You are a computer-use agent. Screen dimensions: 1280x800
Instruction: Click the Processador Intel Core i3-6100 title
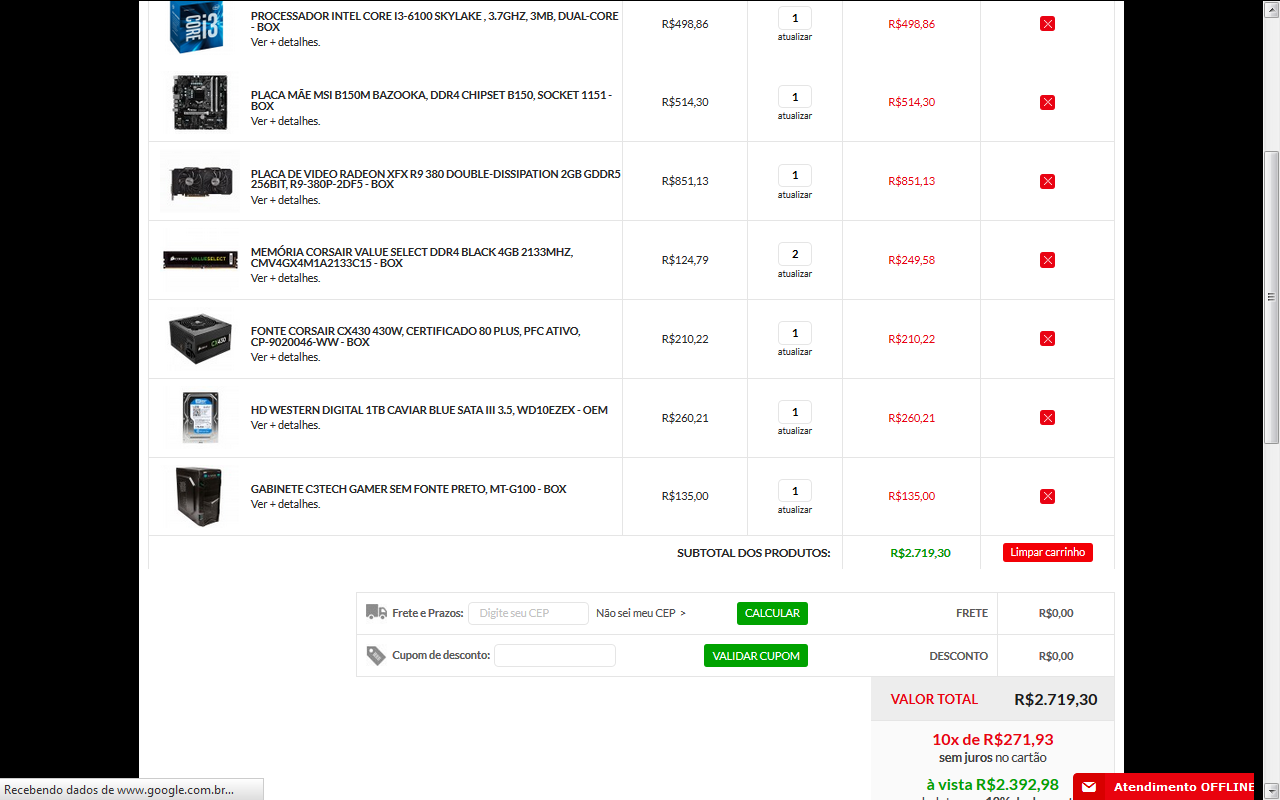435,21
